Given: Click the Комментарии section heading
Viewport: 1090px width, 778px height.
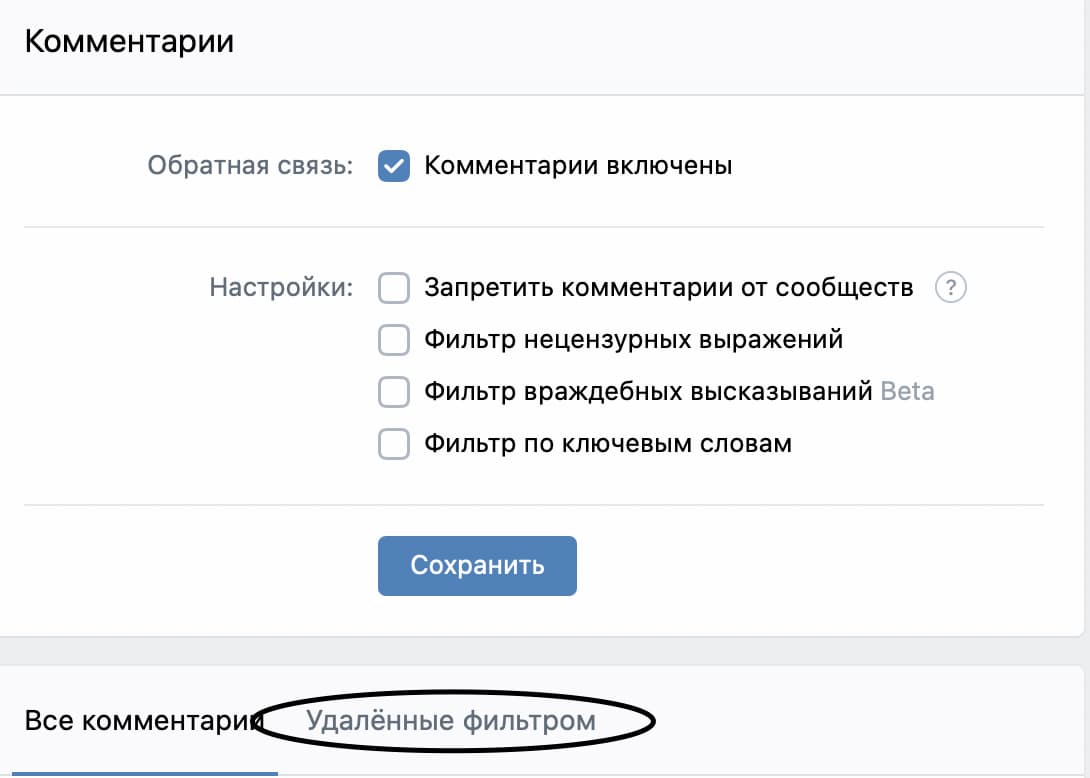Looking at the screenshot, I should pos(129,40).
